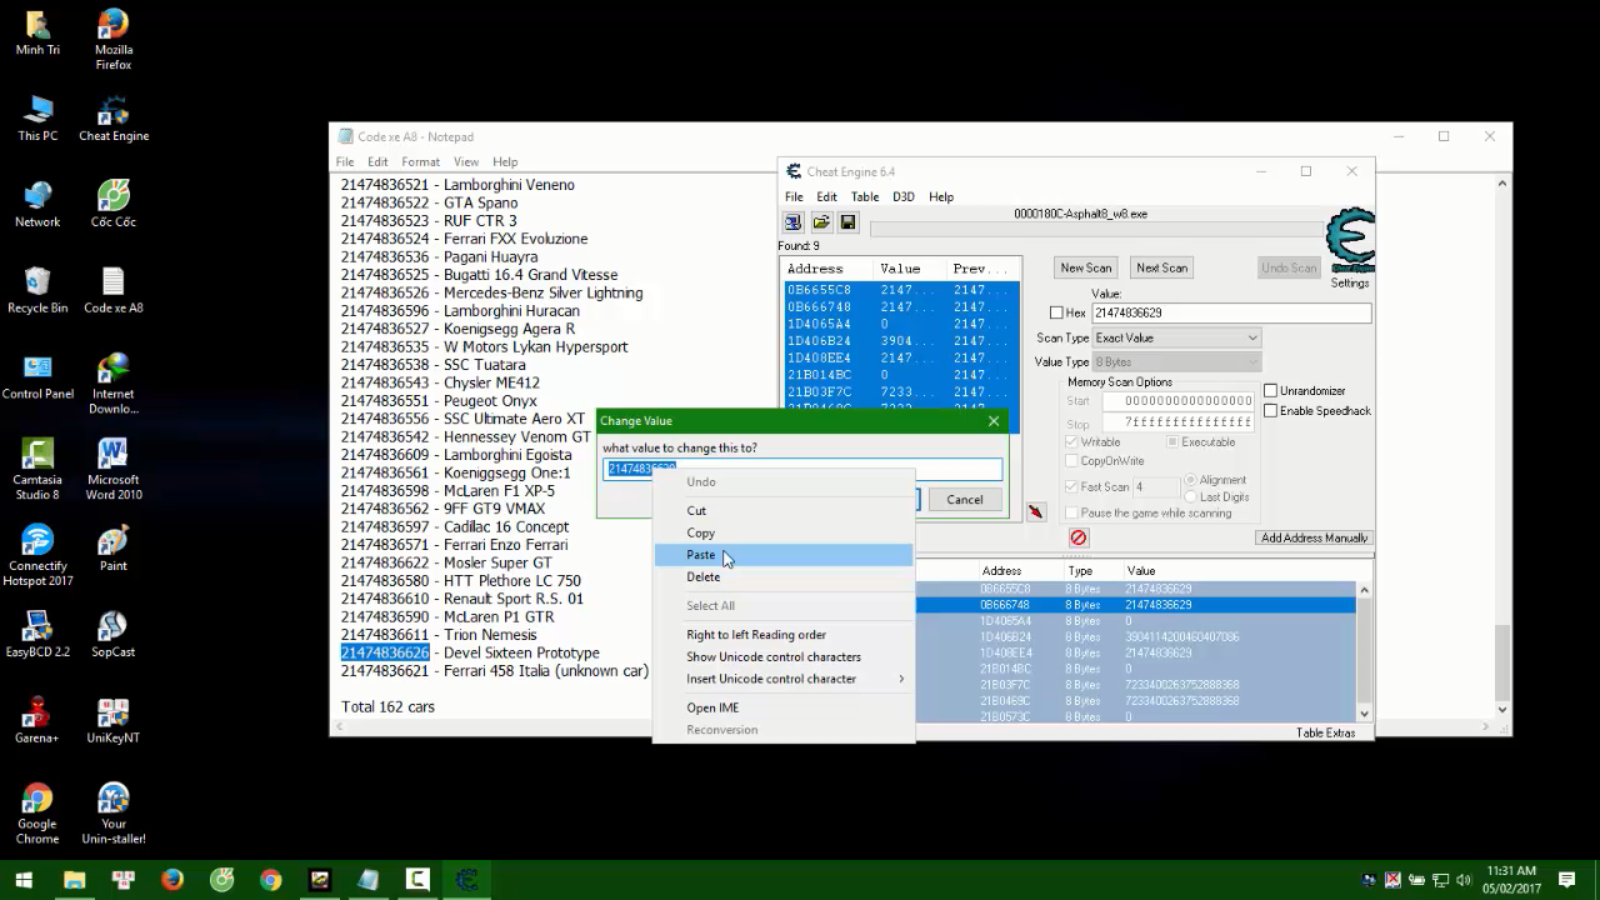Select Recycle Bin desktop icon
Image resolution: width=1600 pixels, height=900 pixels.
pos(37,290)
